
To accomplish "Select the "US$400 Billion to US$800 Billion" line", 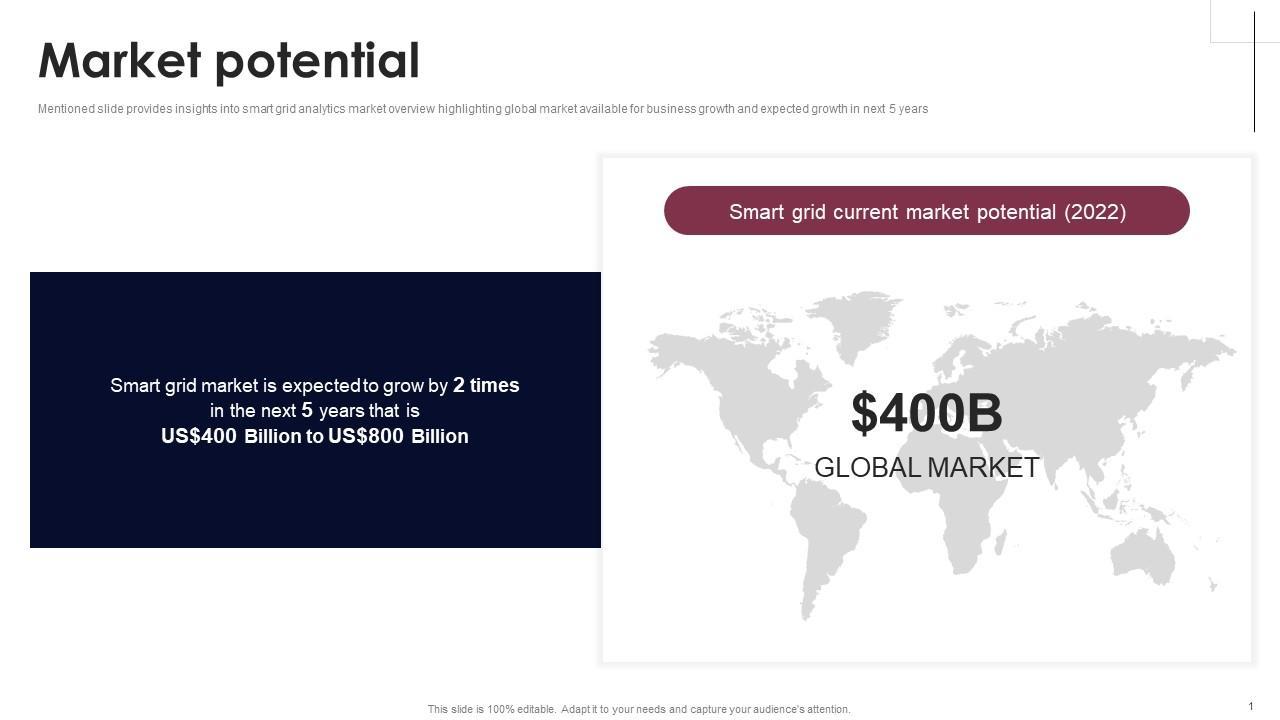I will click(x=314, y=436).
